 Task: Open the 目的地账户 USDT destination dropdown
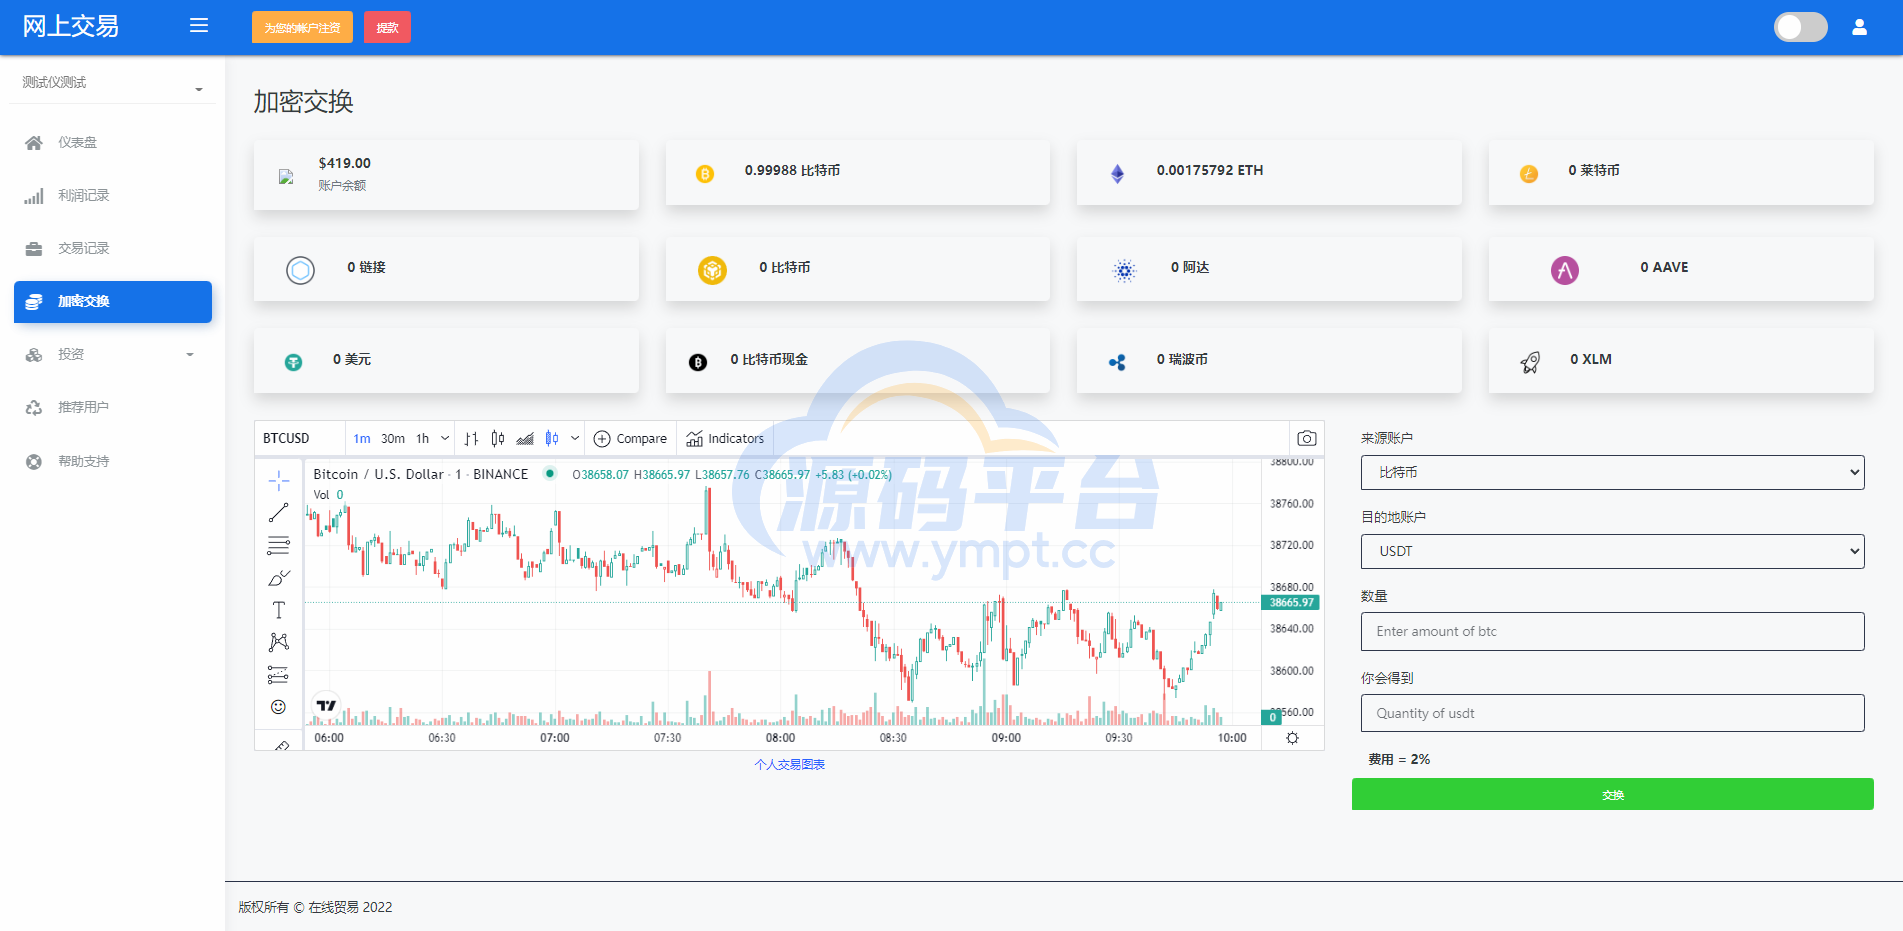pyautogui.click(x=1612, y=551)
